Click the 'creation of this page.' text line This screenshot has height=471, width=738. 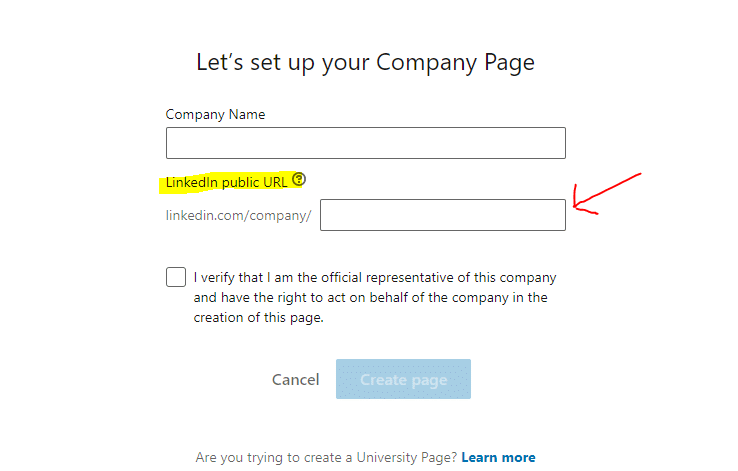pyautogui.click(x=258, y=318)
